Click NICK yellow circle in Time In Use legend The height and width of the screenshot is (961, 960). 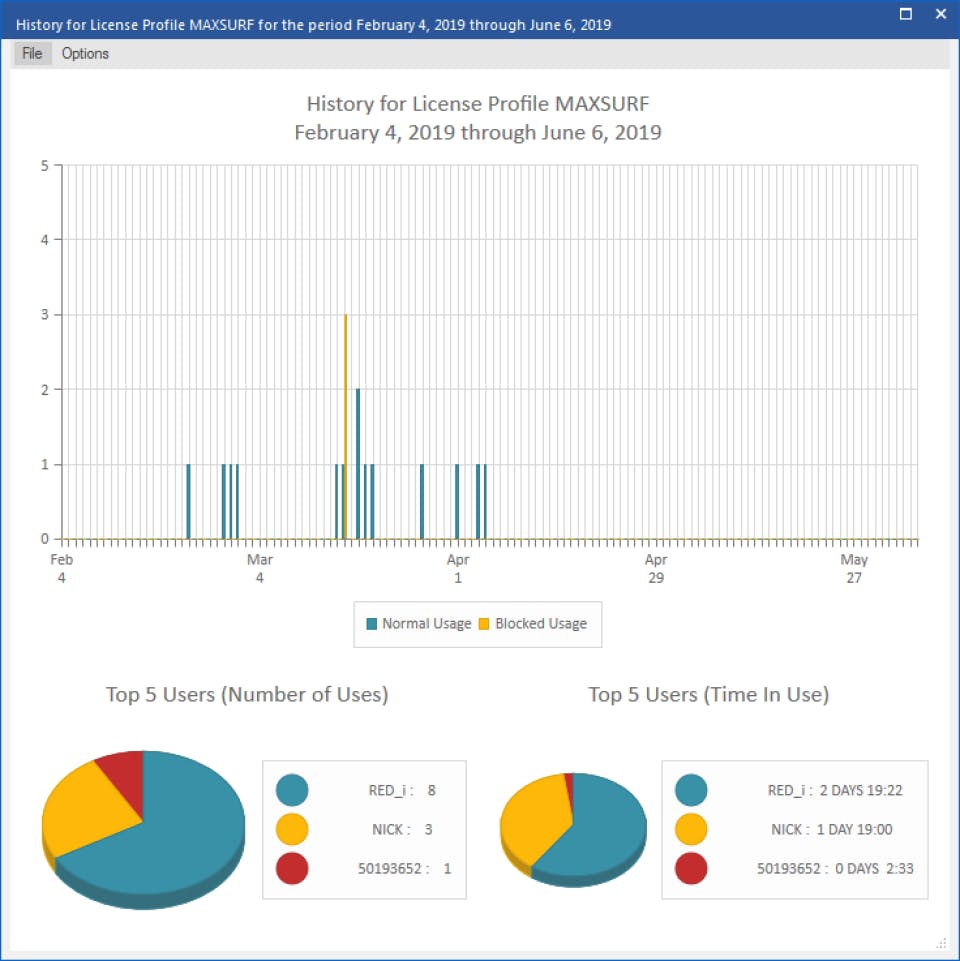click(x=691, y=829)
